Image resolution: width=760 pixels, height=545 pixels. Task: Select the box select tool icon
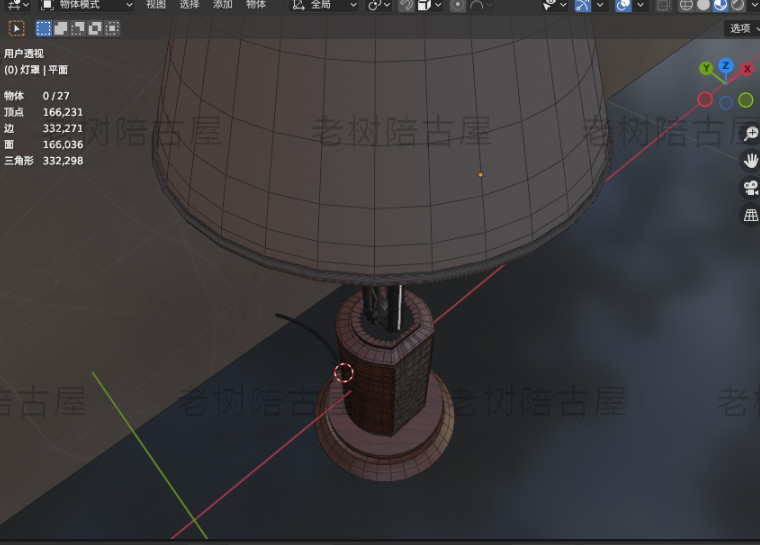16,29
